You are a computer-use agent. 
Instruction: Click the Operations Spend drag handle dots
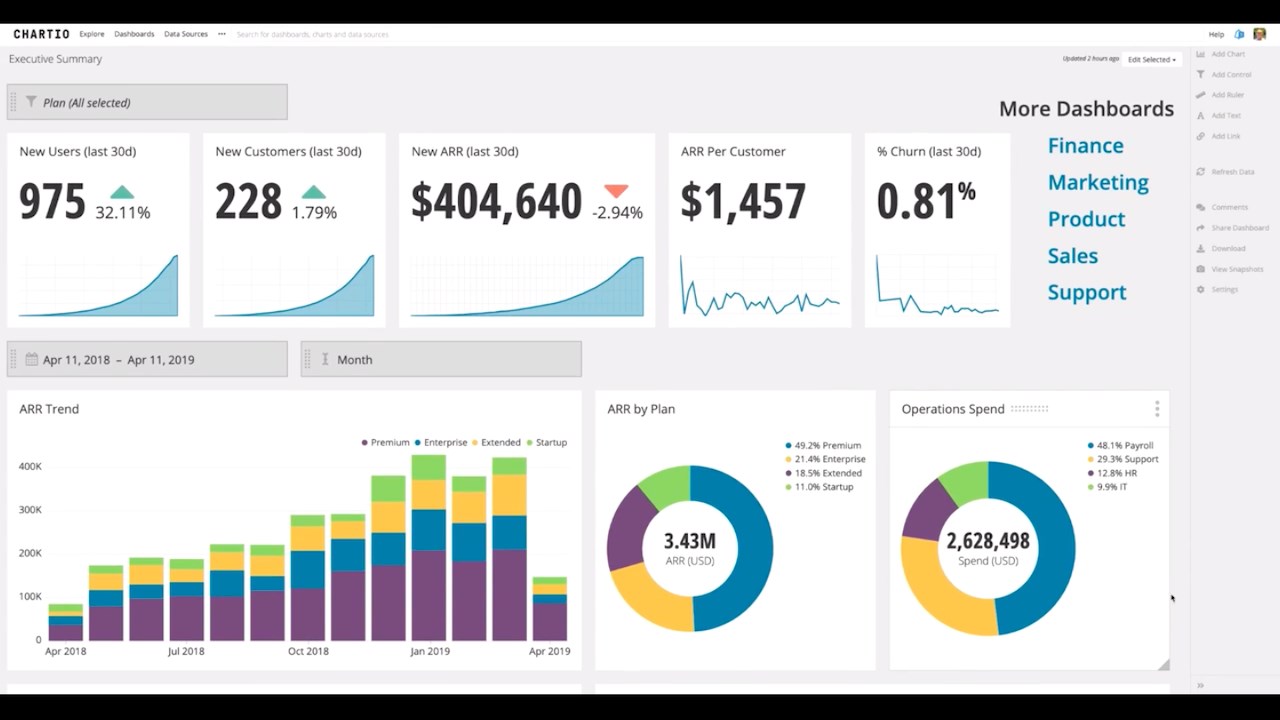coord(1029,409)
